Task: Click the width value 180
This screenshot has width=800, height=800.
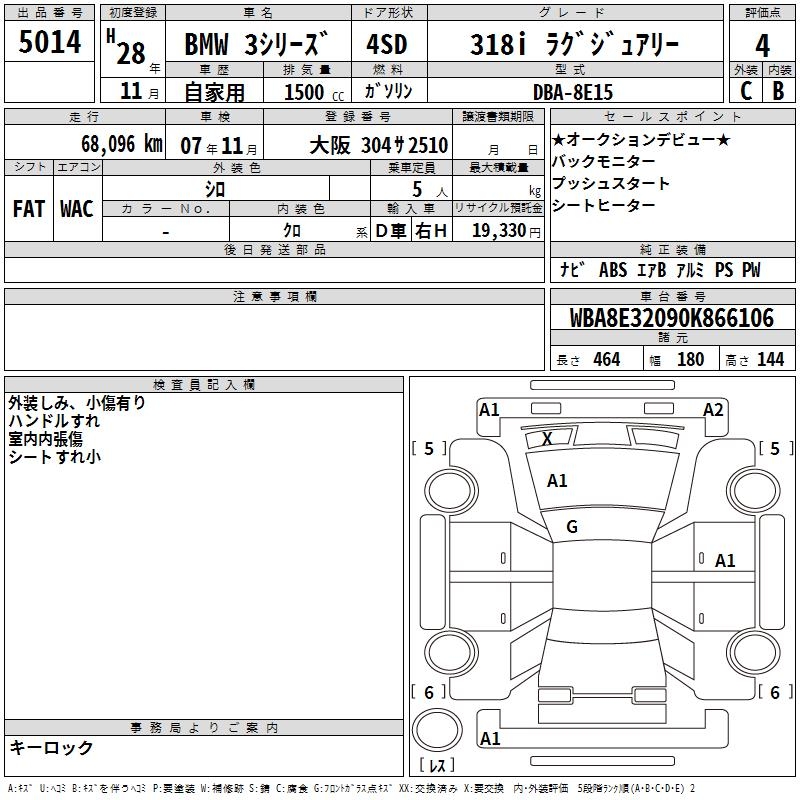Action: 690,359
